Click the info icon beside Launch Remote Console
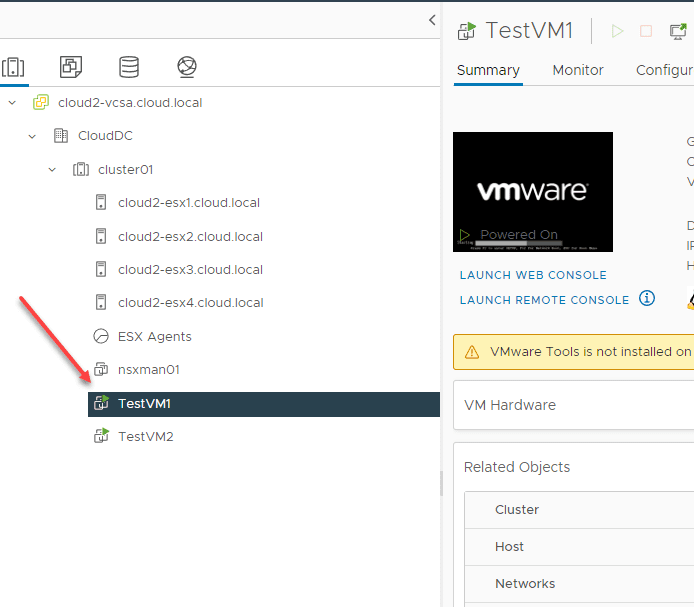Viewport: 694px width, 607px height. [x=647, y=298]
